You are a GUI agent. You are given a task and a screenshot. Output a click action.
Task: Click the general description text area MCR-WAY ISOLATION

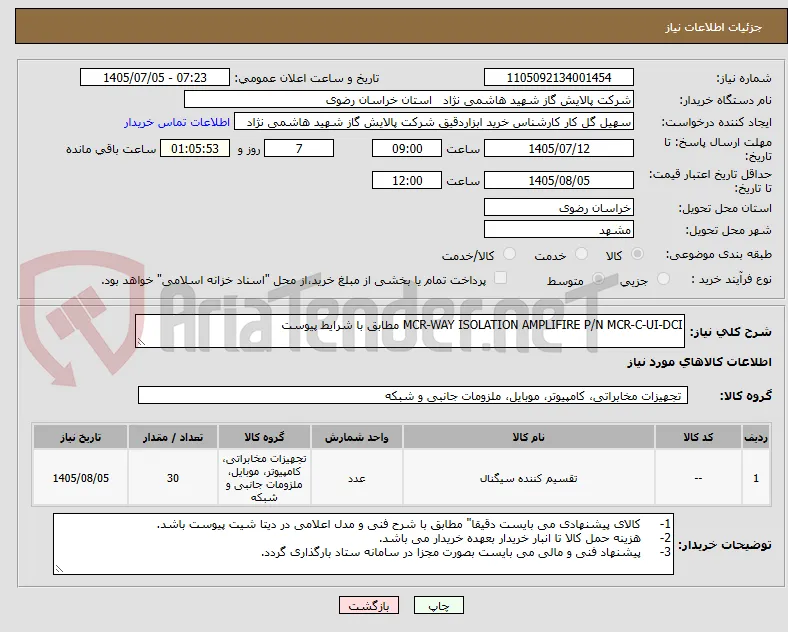click(410, 331)
